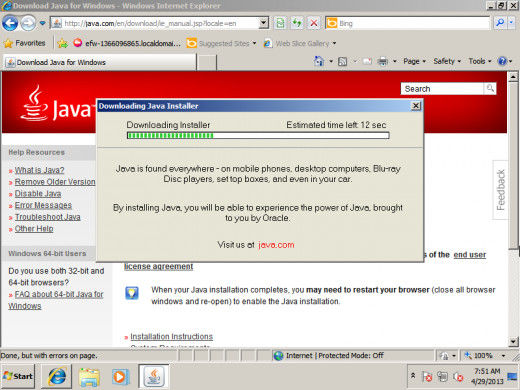Click the browser Back arrow button
This screenshot has height=390, width=520.
pyautogui.click(x=10, y=23)
